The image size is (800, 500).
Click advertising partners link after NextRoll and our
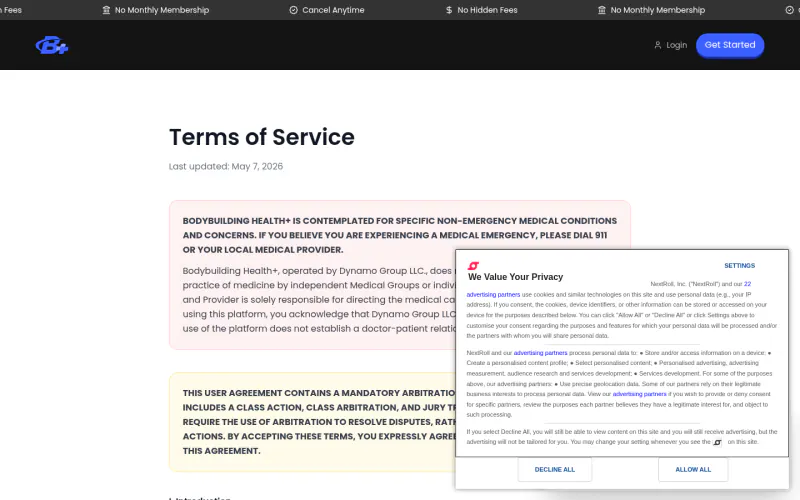540,353
